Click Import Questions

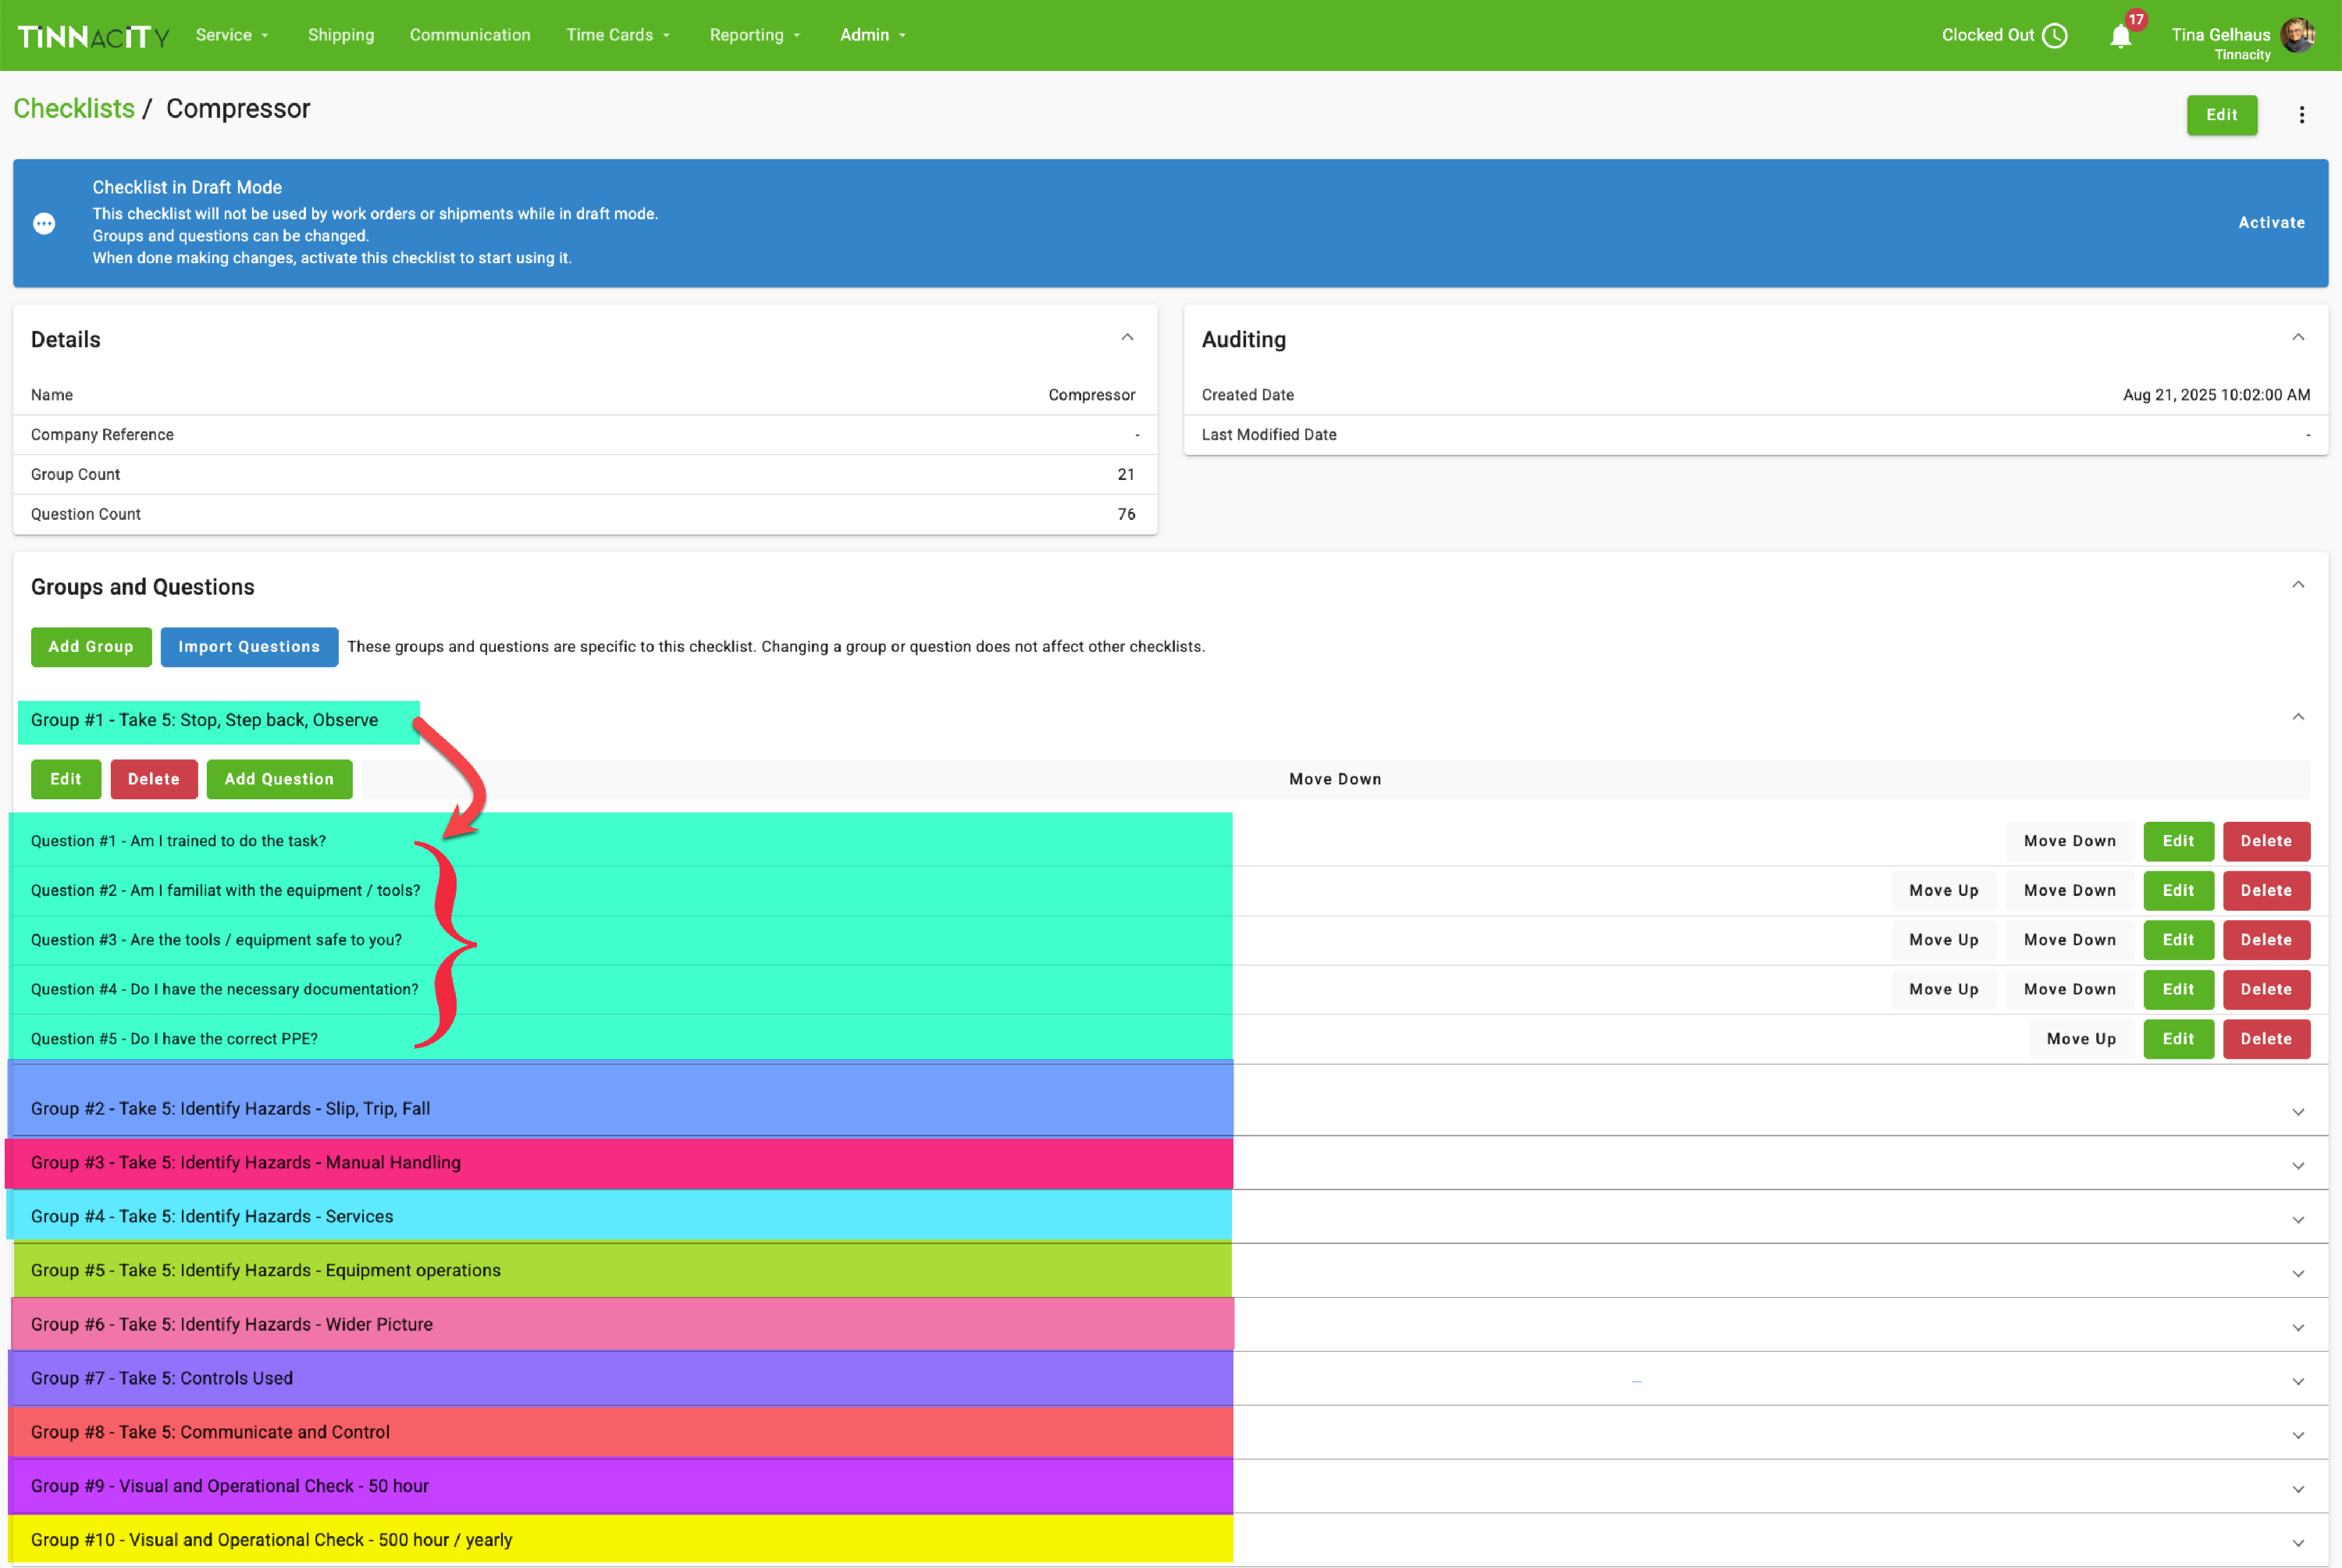coord(249,647)
